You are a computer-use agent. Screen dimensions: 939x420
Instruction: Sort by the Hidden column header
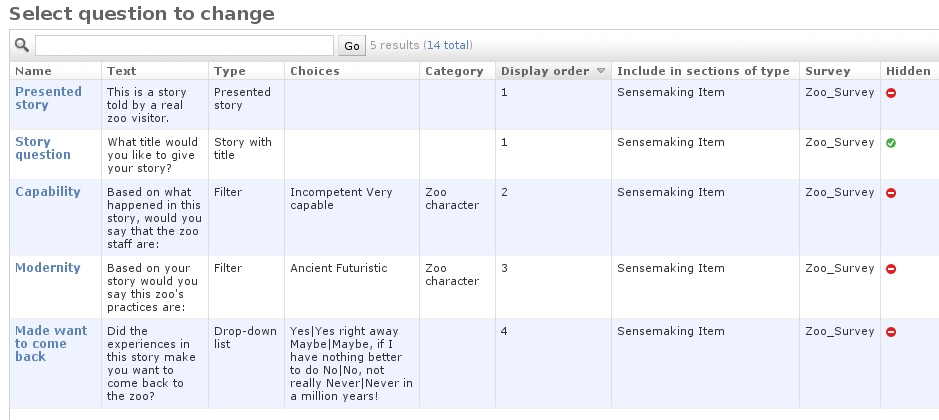click(907, 71)
